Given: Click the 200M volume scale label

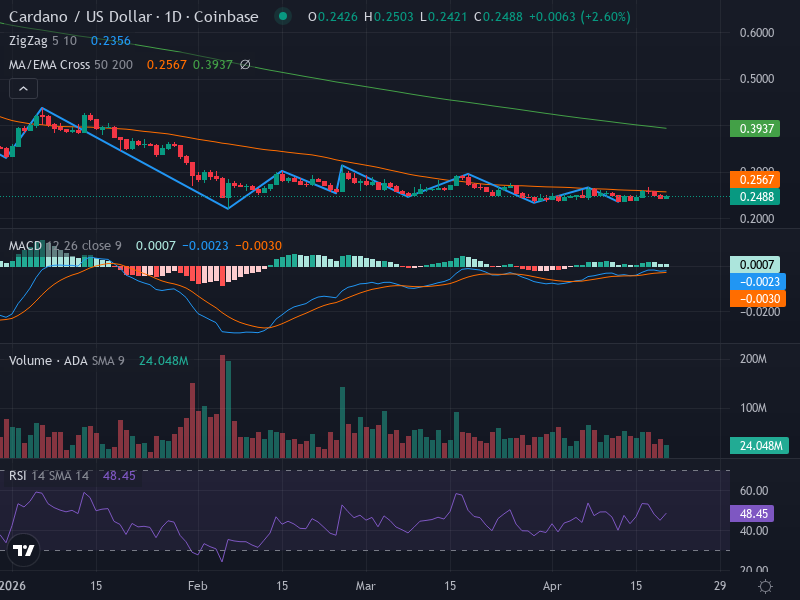Looking at the screenshot, I should click(753, 359).
